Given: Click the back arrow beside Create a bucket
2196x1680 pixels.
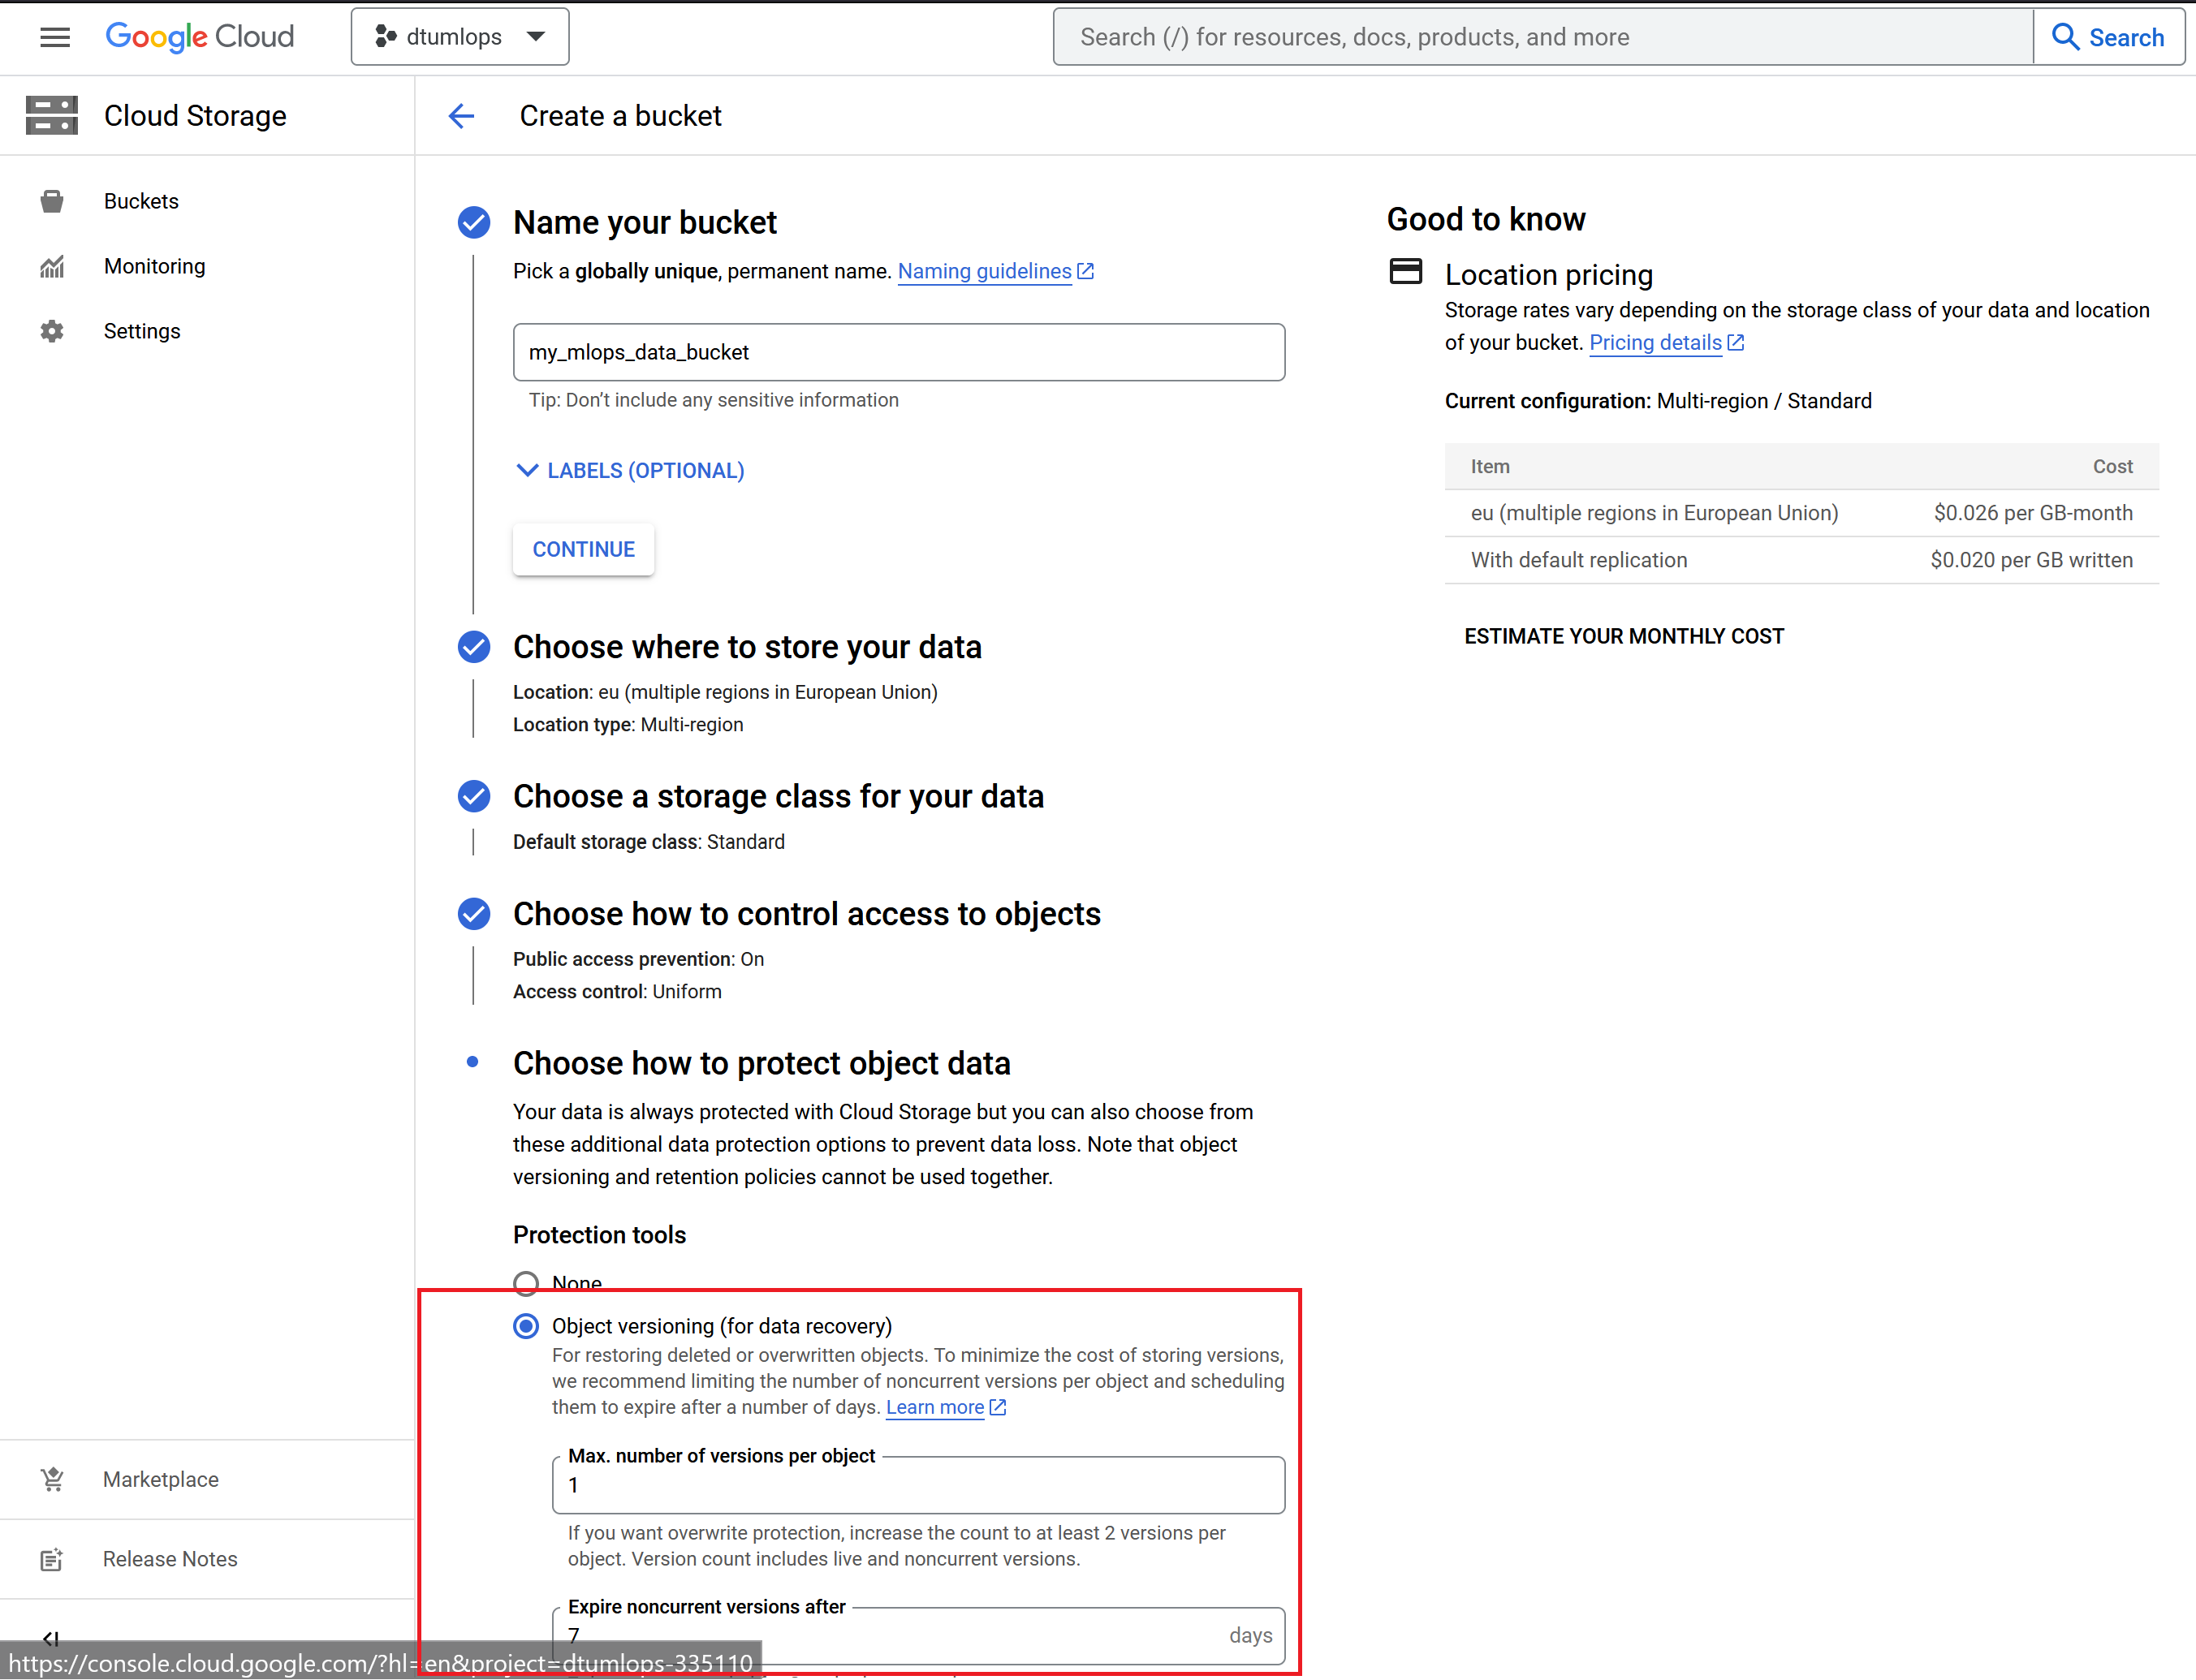Looking at the screenshot, I should [461, 116].
